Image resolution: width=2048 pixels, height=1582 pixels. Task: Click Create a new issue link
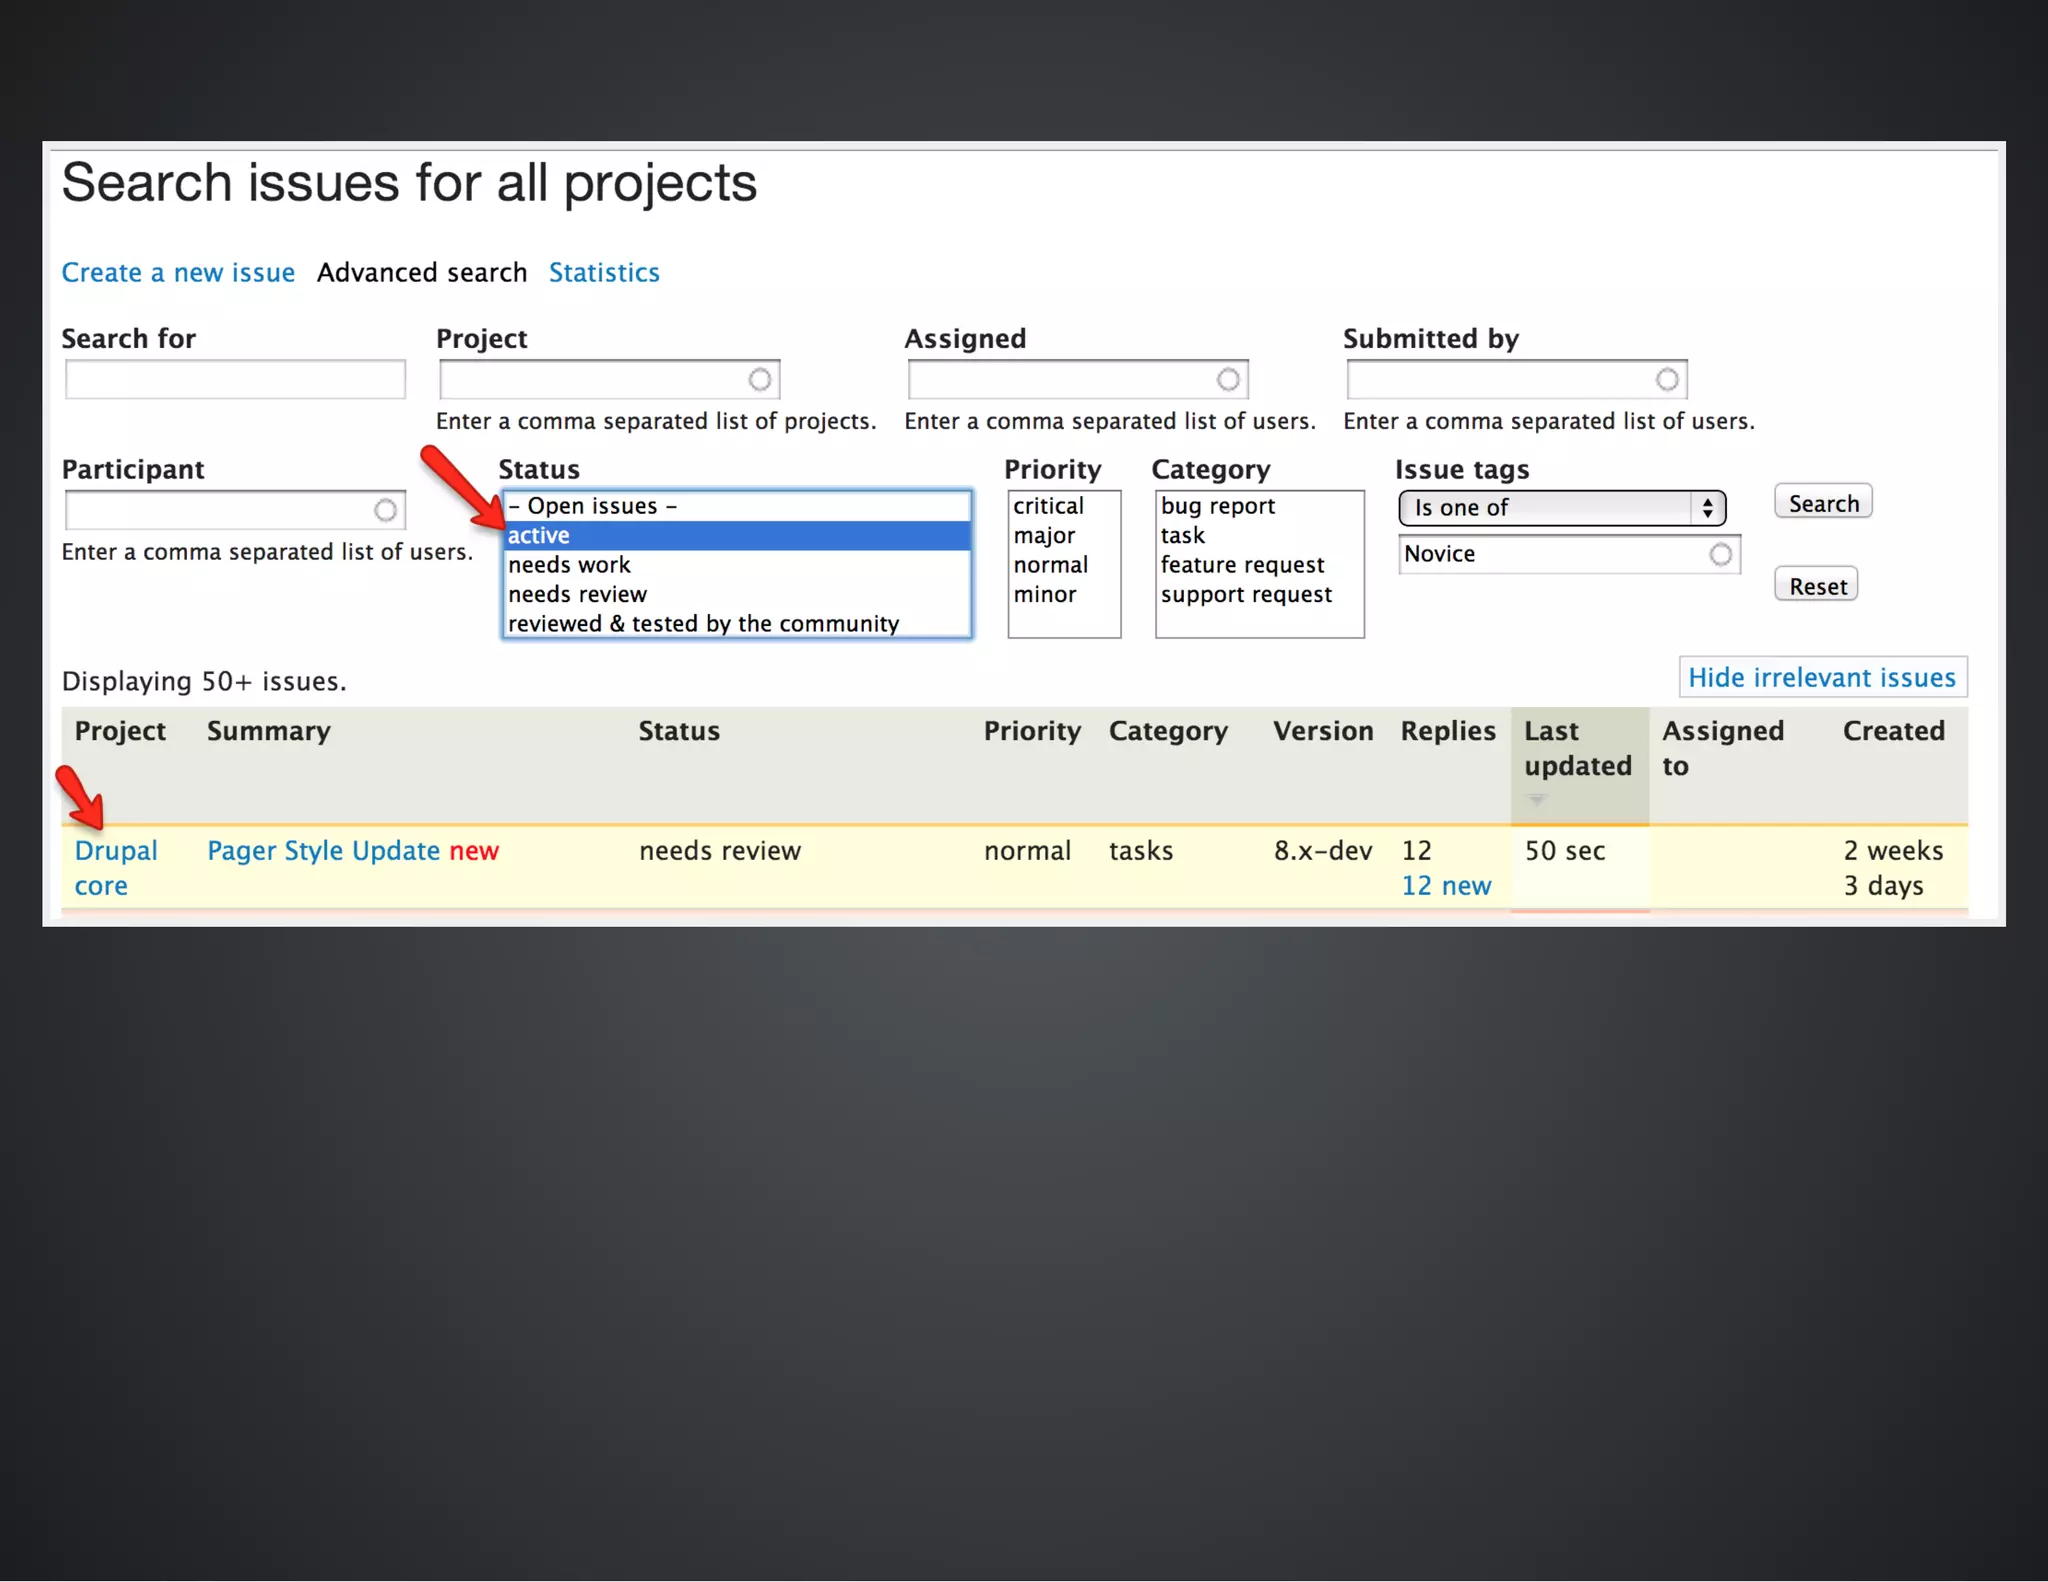[178, 273]
